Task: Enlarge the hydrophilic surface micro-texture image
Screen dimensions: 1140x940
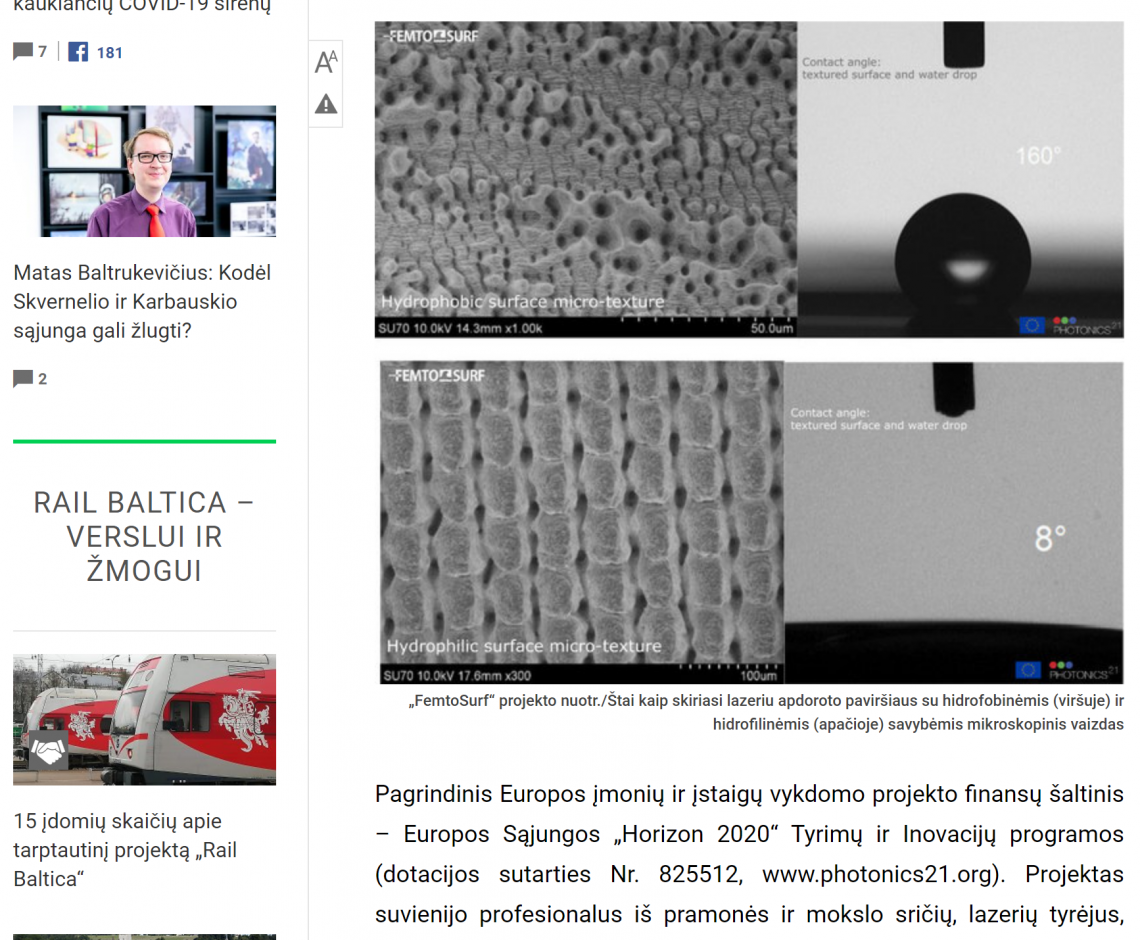Action: tap(582, 522)
